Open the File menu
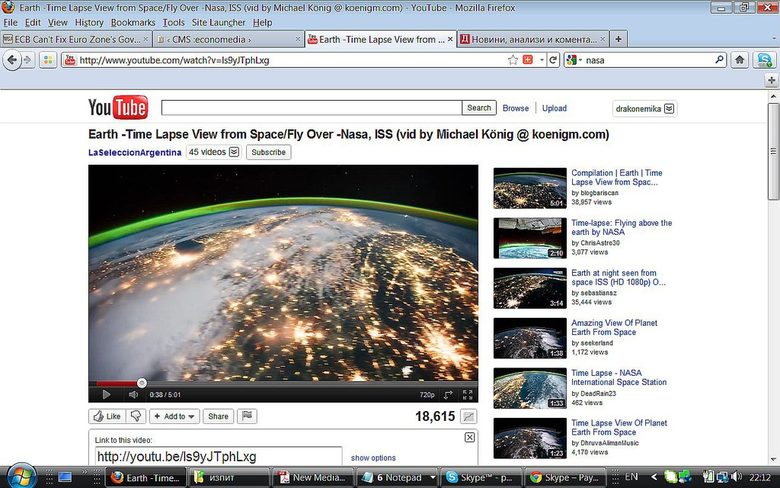780x488 pixels. click(10, 22)
